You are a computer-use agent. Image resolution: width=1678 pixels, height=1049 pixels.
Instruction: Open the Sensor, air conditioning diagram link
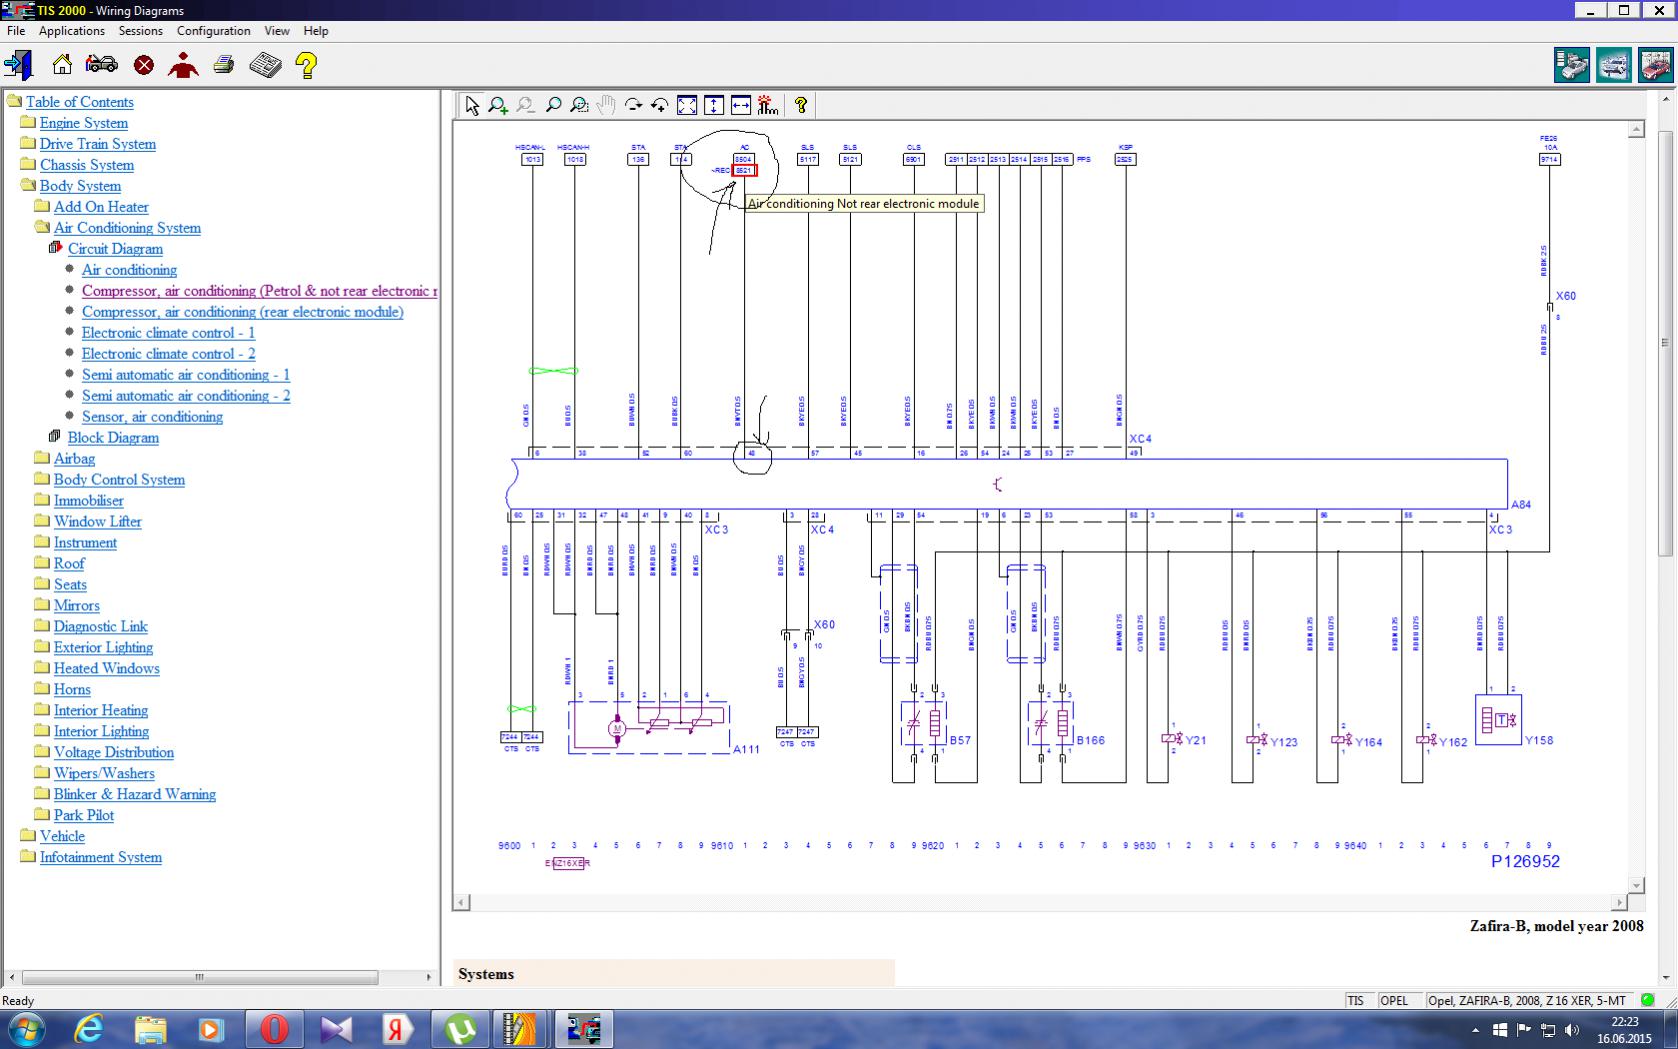tap(152, 417)
